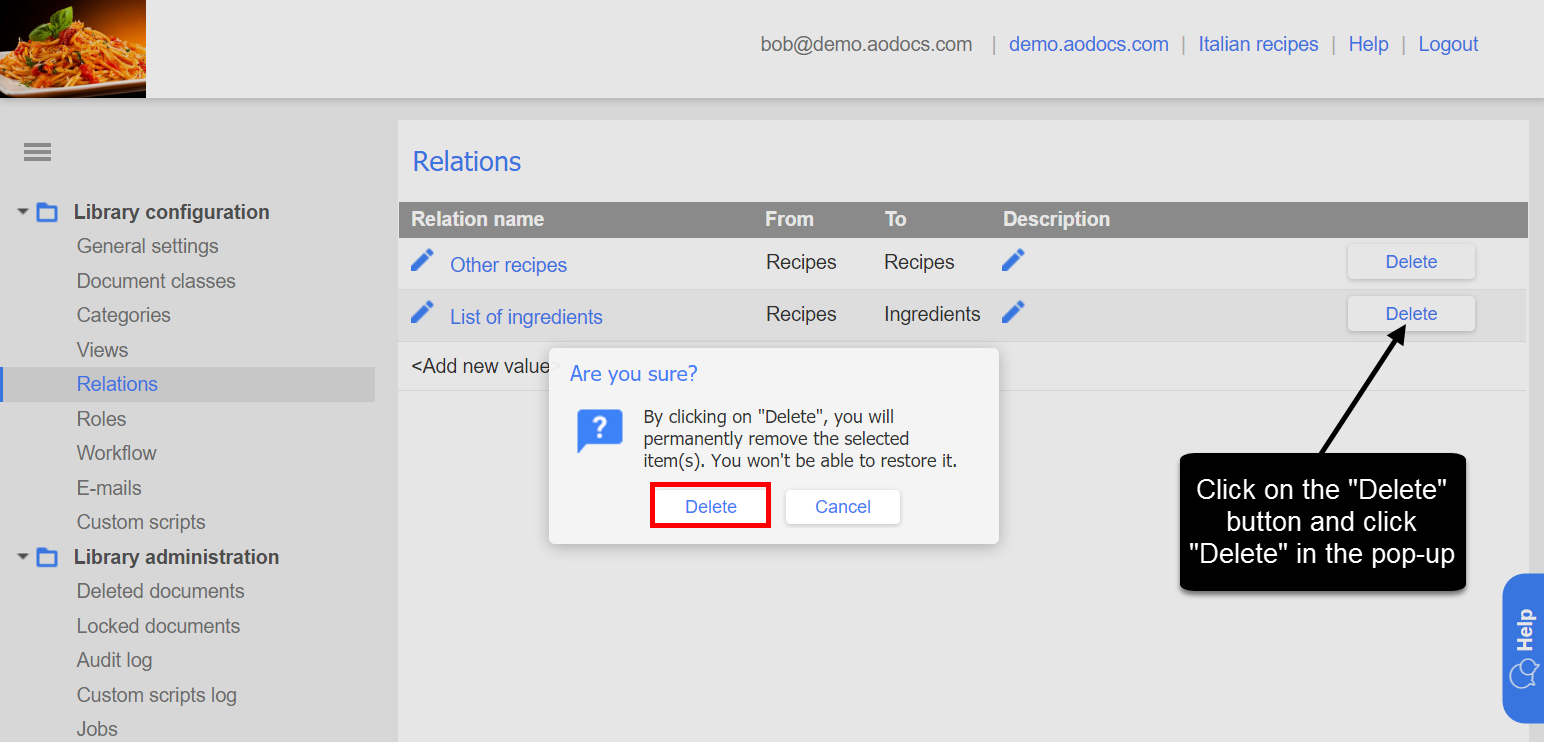Edit the Other recipes relation name pencil

click(423, 260)
